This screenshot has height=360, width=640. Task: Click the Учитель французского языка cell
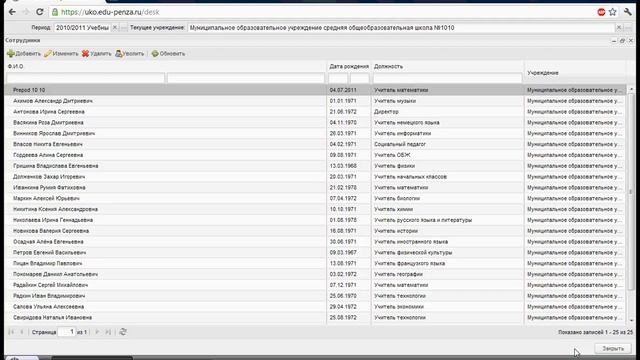point(448,263)
